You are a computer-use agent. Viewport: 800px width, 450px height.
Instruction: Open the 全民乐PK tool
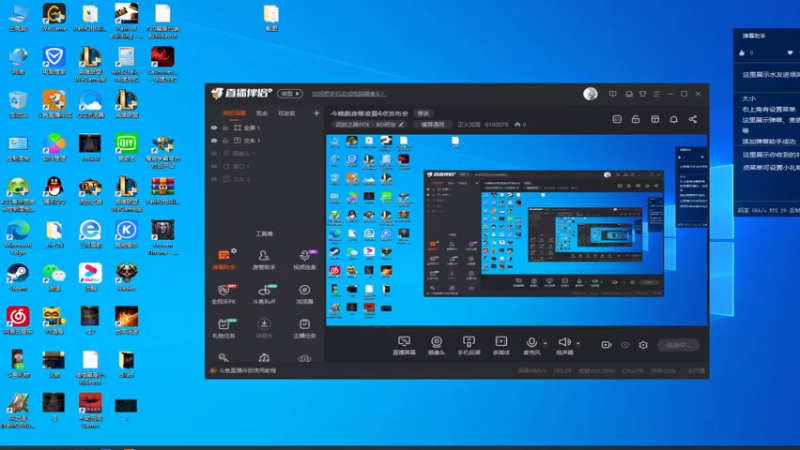[223, 294]
